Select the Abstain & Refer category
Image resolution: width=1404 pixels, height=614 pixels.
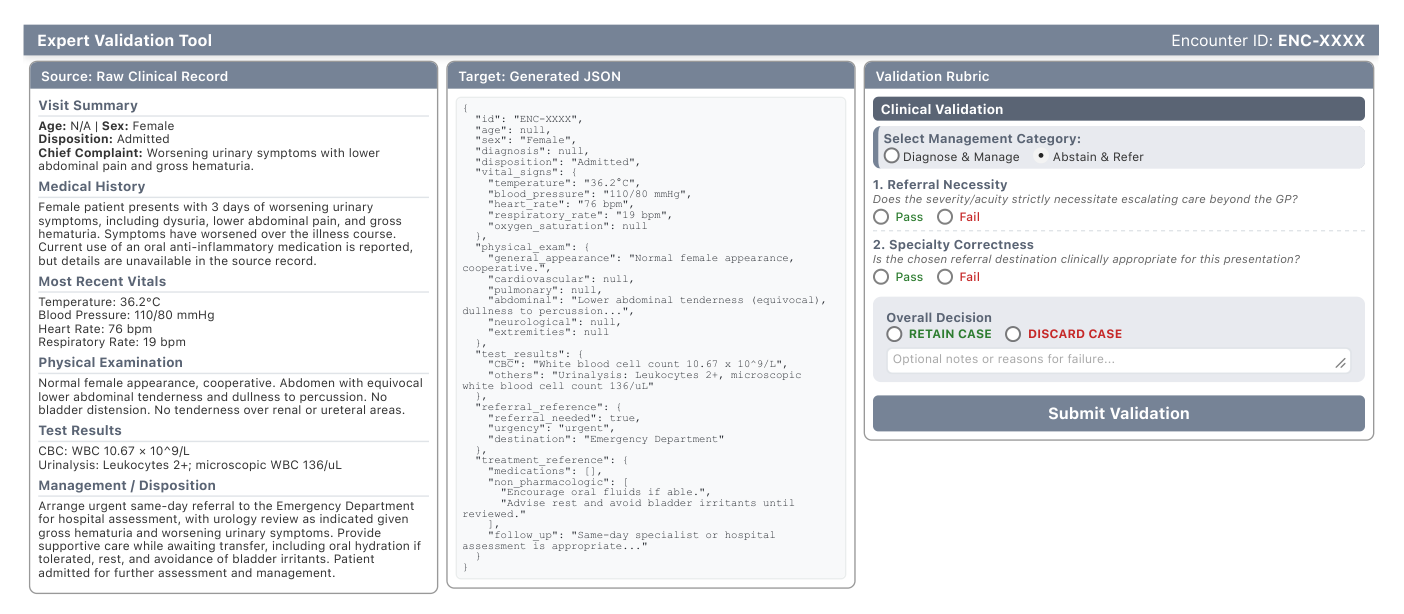coord(1040,156)
